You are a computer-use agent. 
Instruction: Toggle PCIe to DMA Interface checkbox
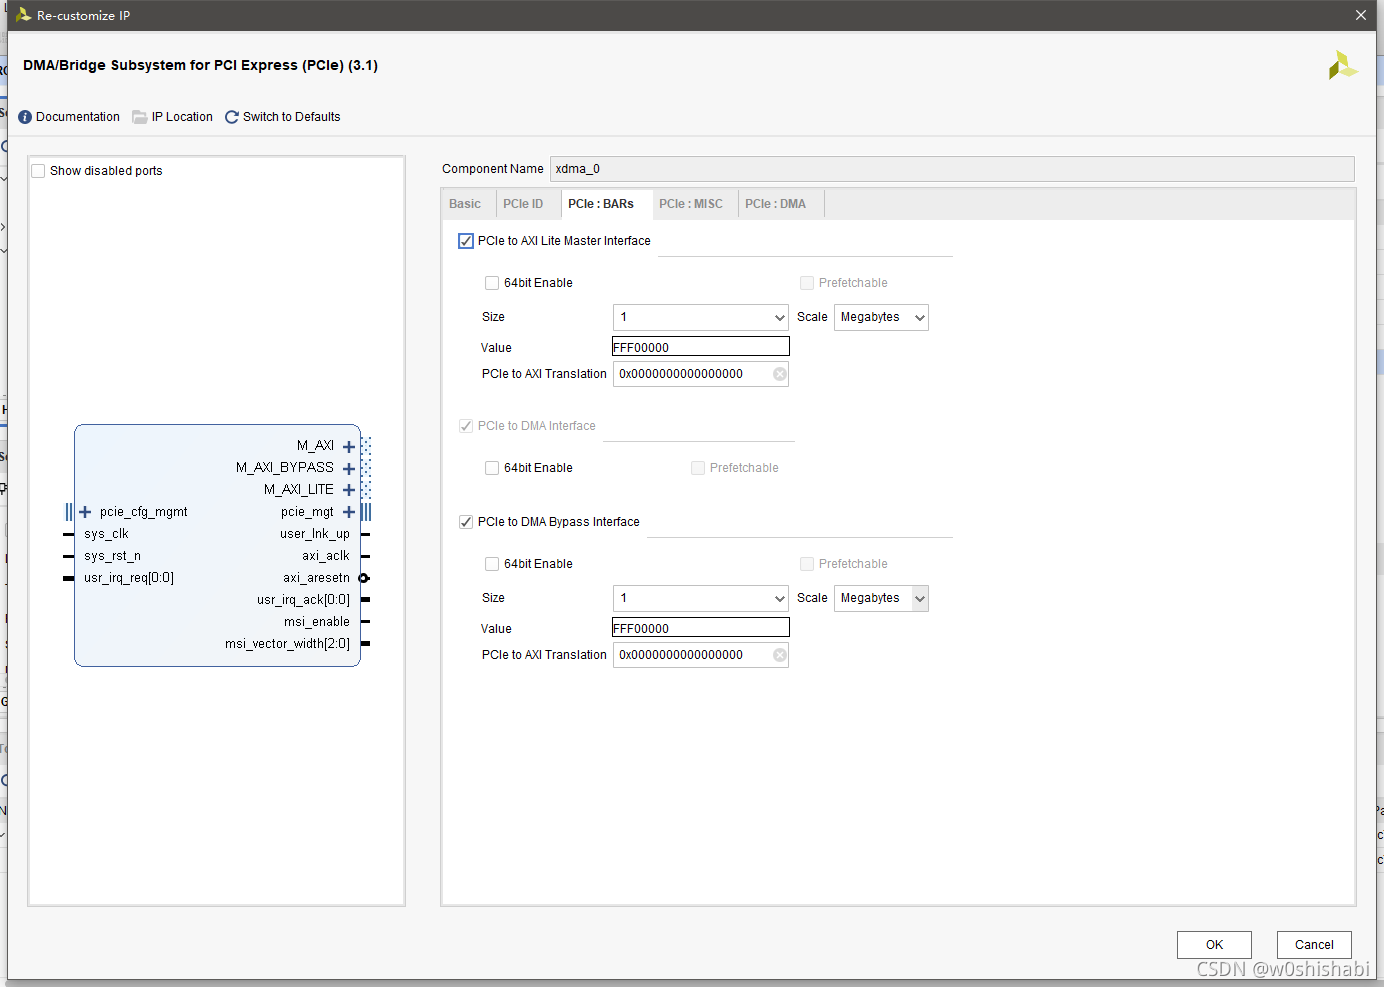(x=466, y=426)
